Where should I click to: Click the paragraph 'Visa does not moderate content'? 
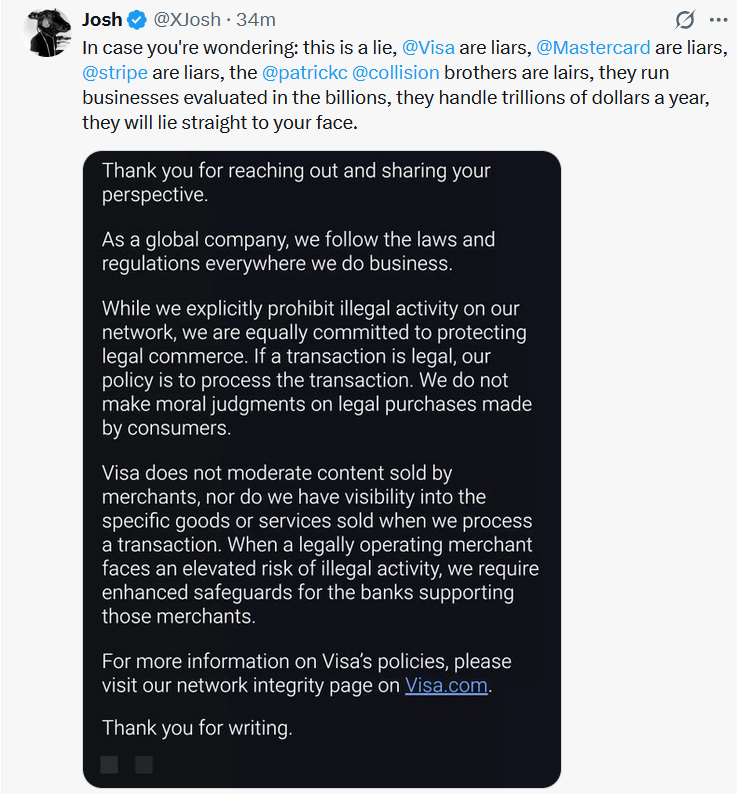[x=320, y=544]
